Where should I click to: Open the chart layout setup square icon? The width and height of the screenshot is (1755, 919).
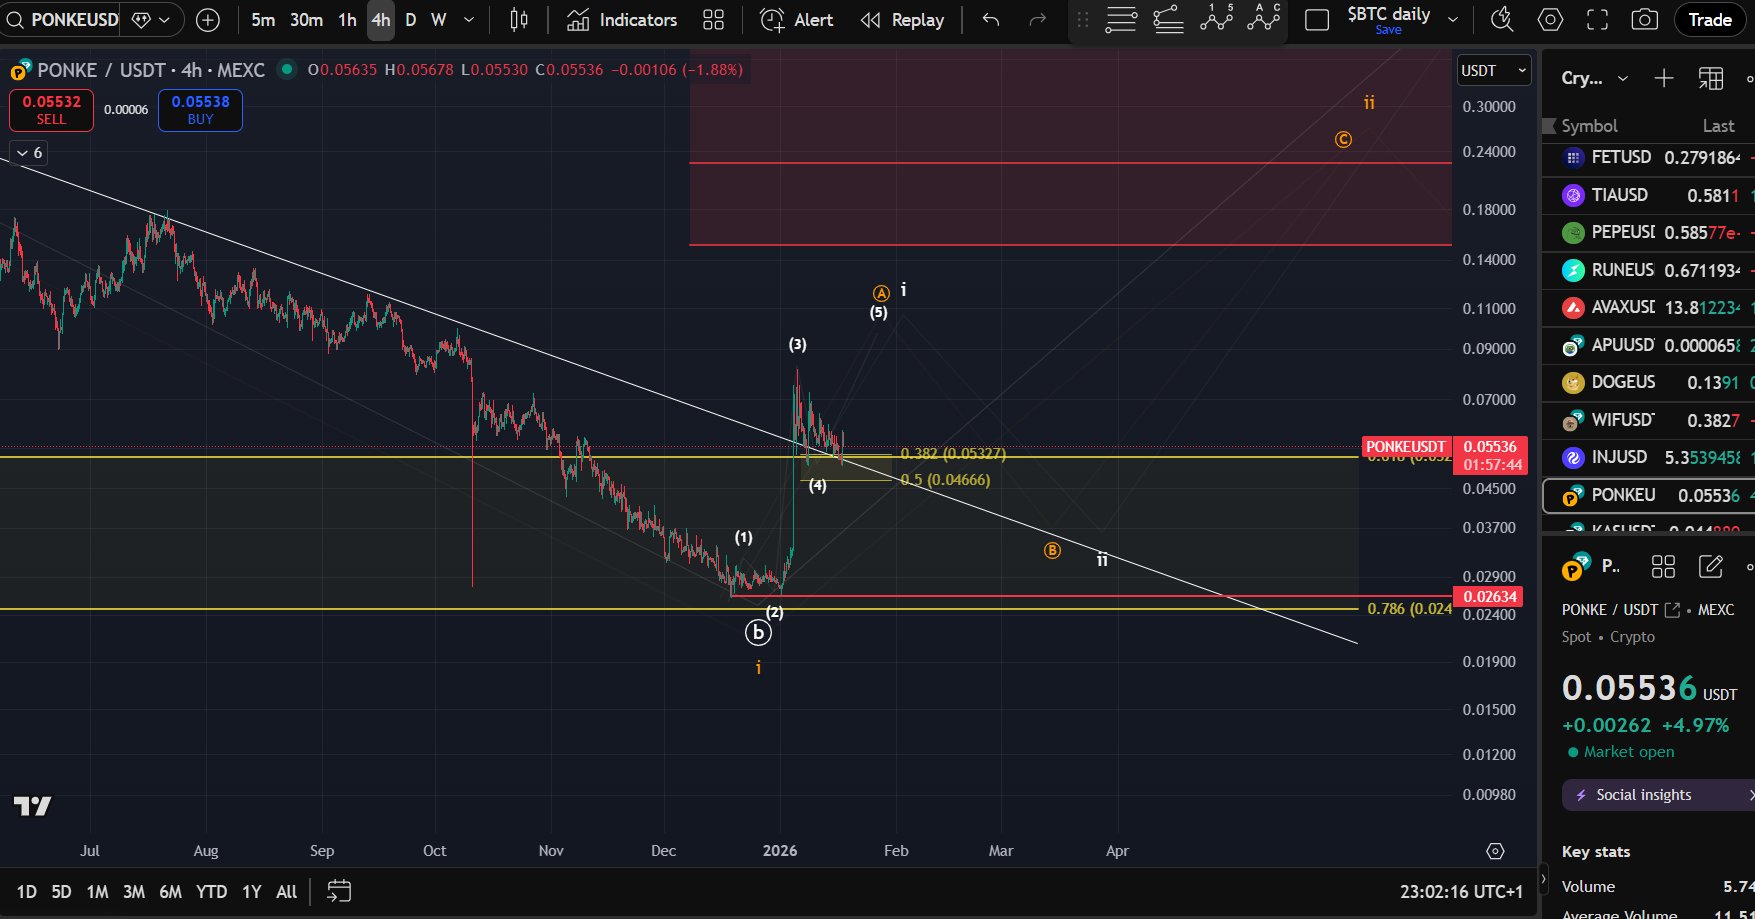coord(1317,20)
